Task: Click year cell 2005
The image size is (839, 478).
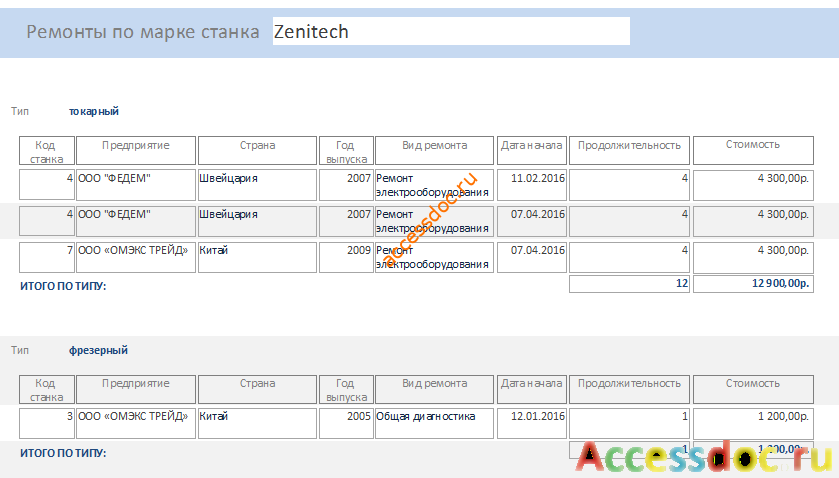Action: (346, 423)
